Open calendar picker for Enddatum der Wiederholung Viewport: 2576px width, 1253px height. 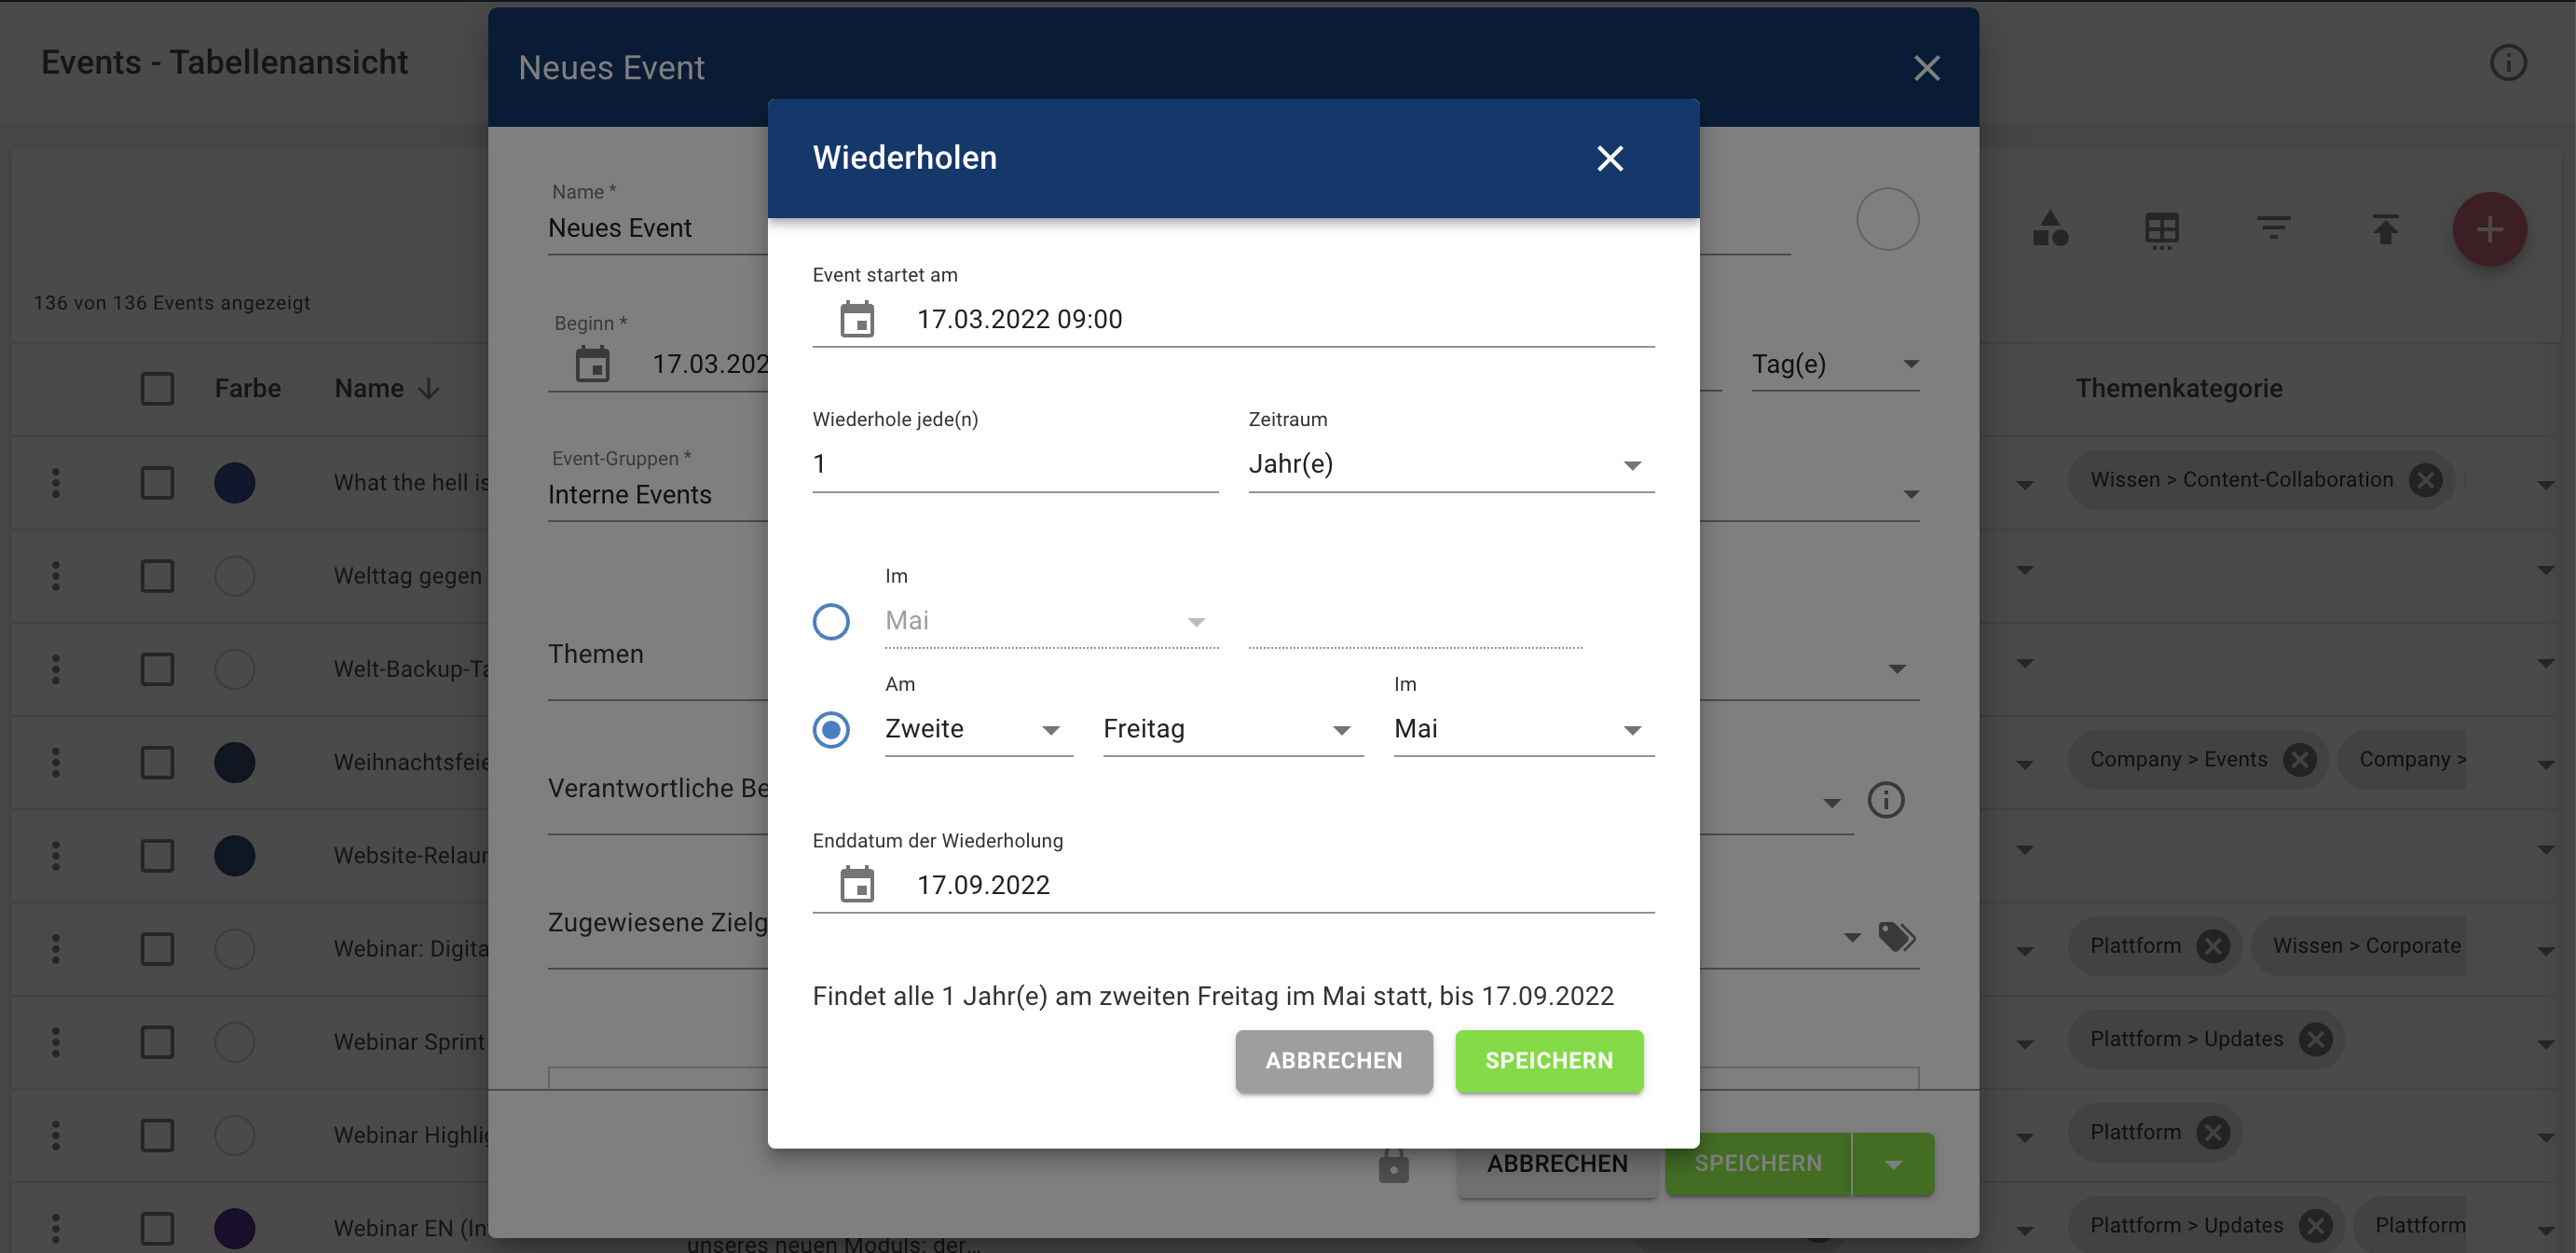pyautogui.click(x=857, y=884)
